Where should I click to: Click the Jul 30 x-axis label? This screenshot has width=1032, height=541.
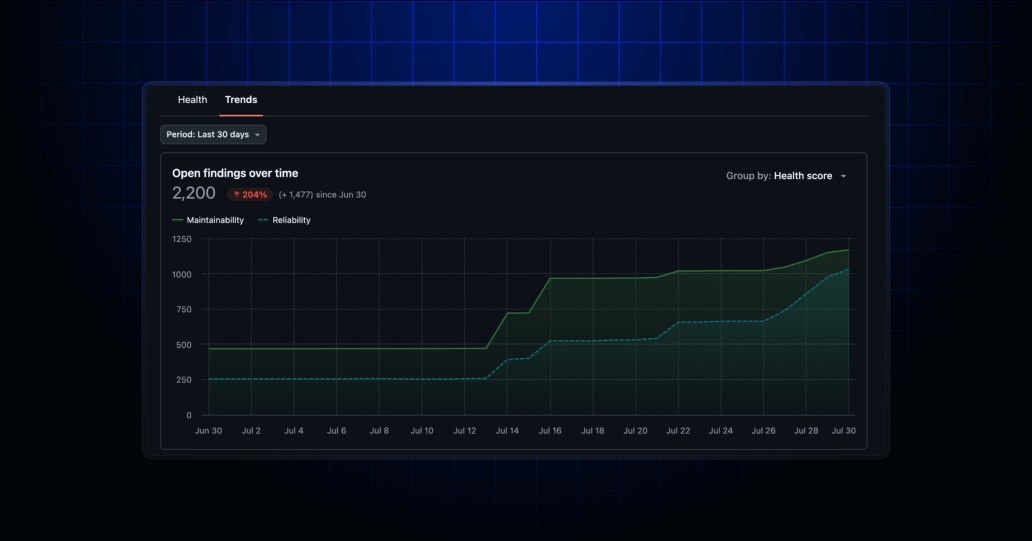click(x=844, y=430)
